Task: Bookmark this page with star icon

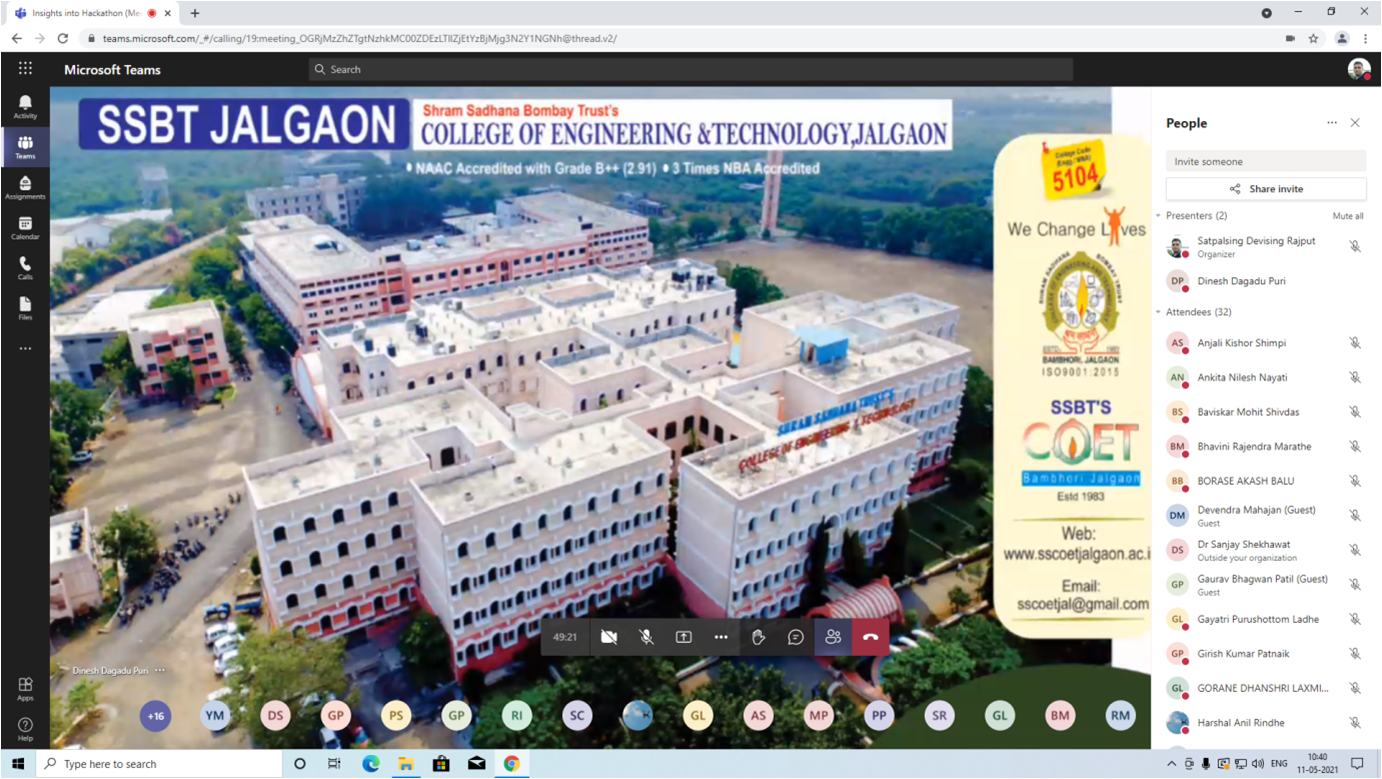Action: [x=1313, y=38]
